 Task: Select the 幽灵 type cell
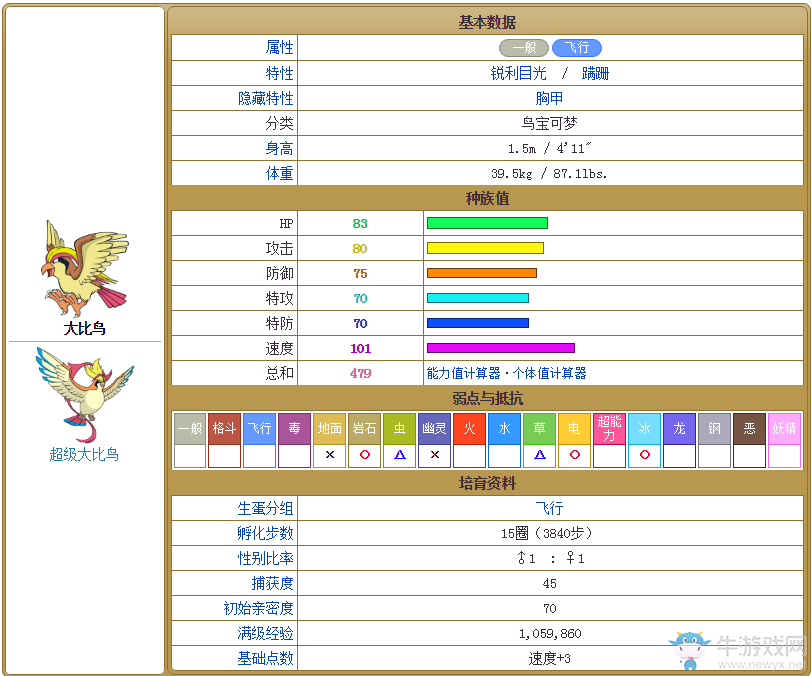pos(434,428)
